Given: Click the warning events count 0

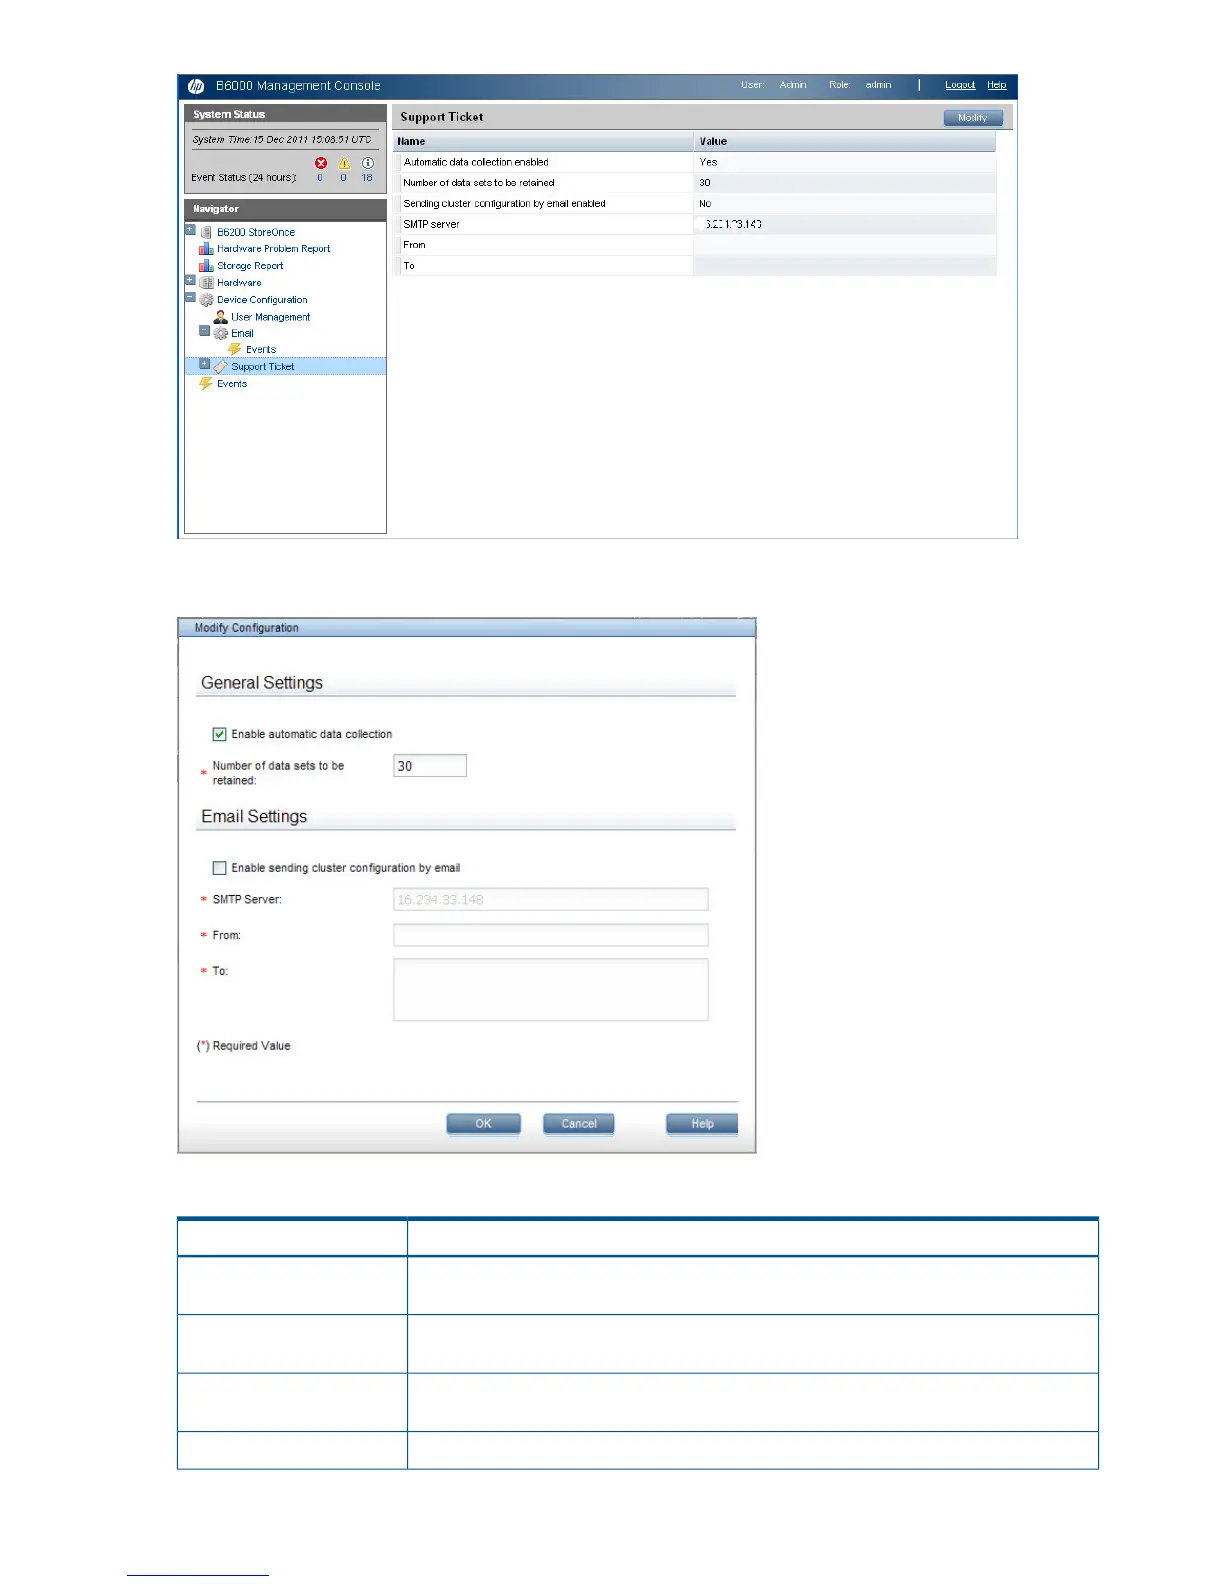Looking at the screenshot, I should [x=343, y=178].
